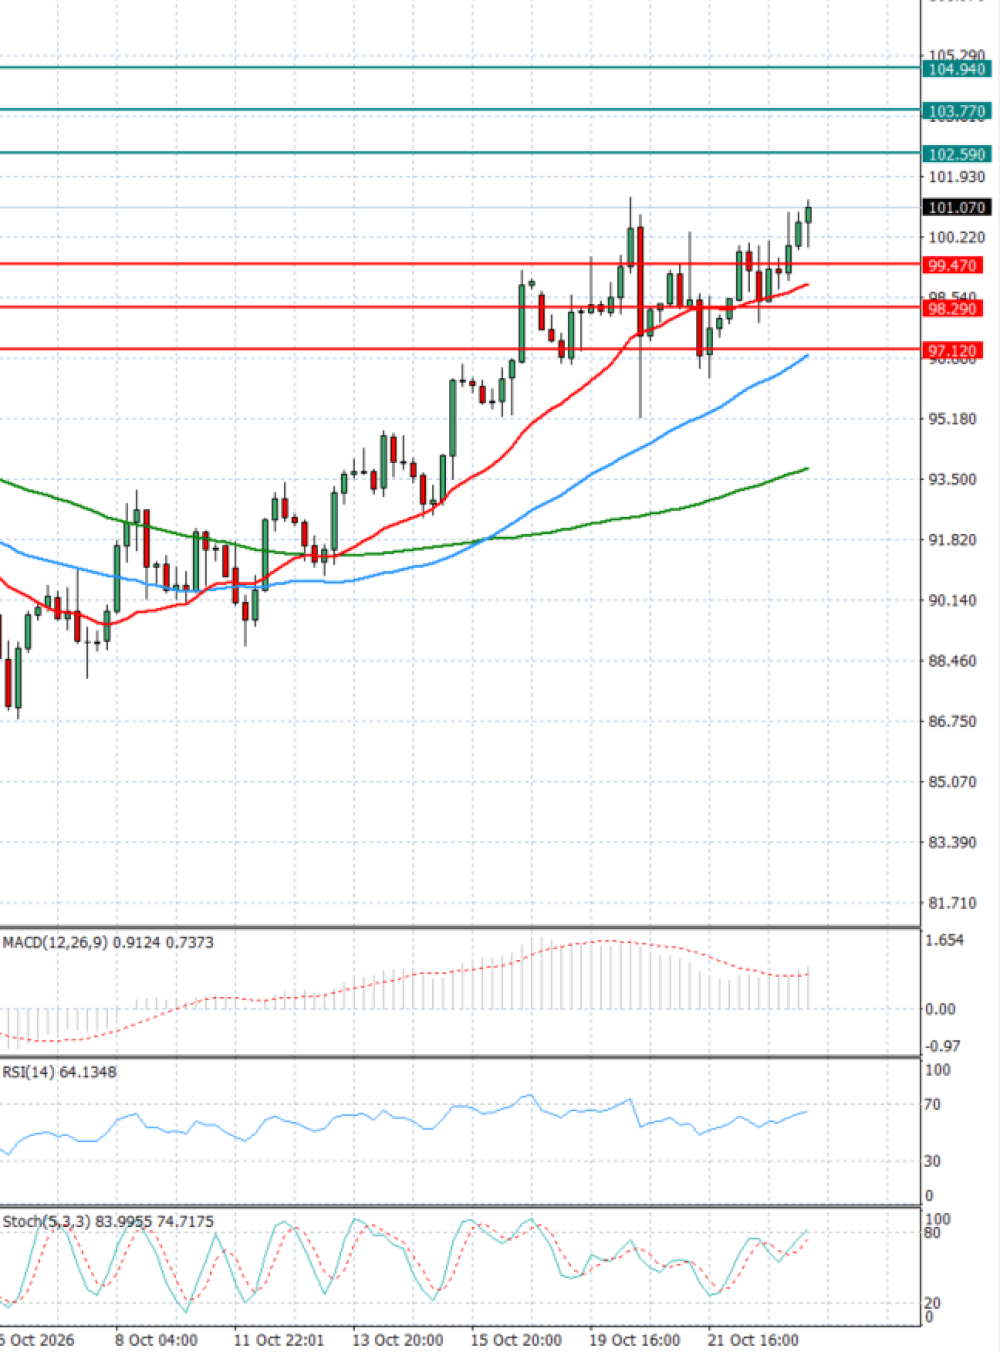Click the 100.220 price scale value

tap(957, 237)
